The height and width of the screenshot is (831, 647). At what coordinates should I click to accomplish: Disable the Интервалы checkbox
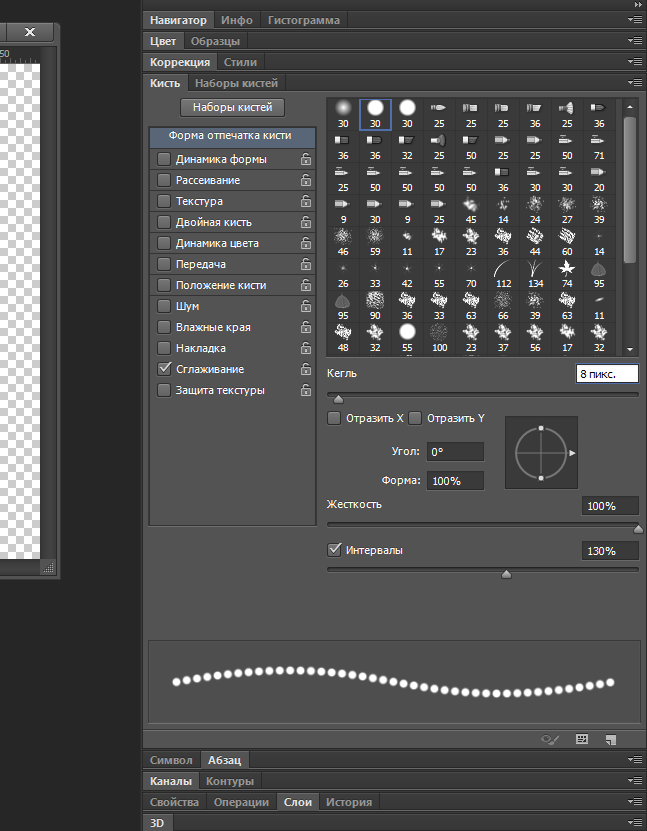[x=335, y=550]
